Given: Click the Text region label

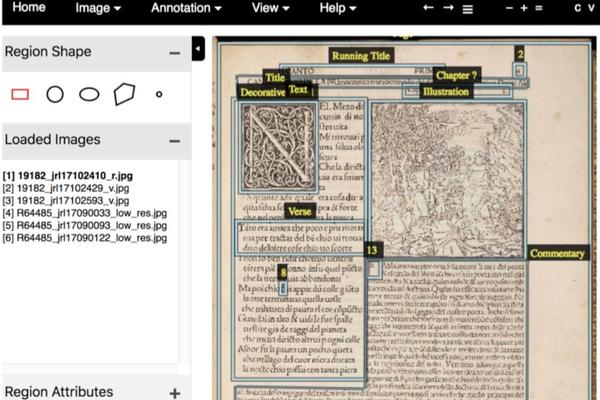Looking at the screenshot, I should pos(298,90).
